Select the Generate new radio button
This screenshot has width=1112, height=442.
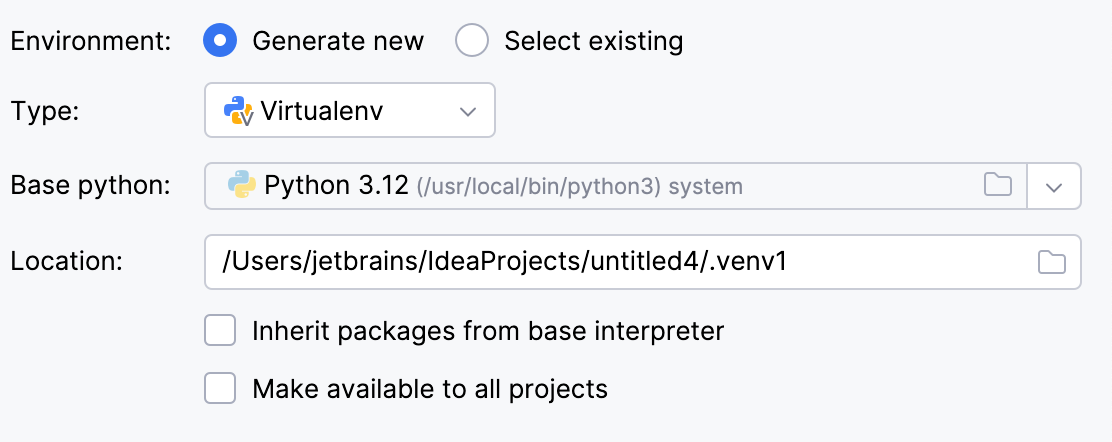click(x=220, y=40)
